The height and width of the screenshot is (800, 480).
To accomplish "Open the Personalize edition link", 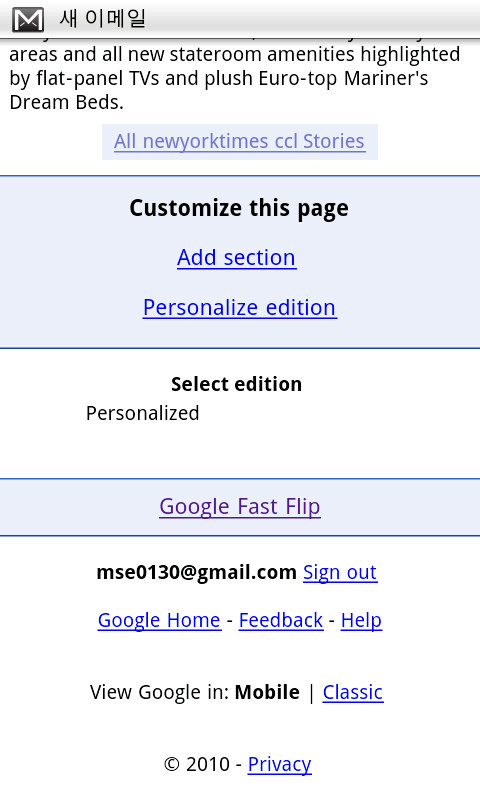I will 239,308.
